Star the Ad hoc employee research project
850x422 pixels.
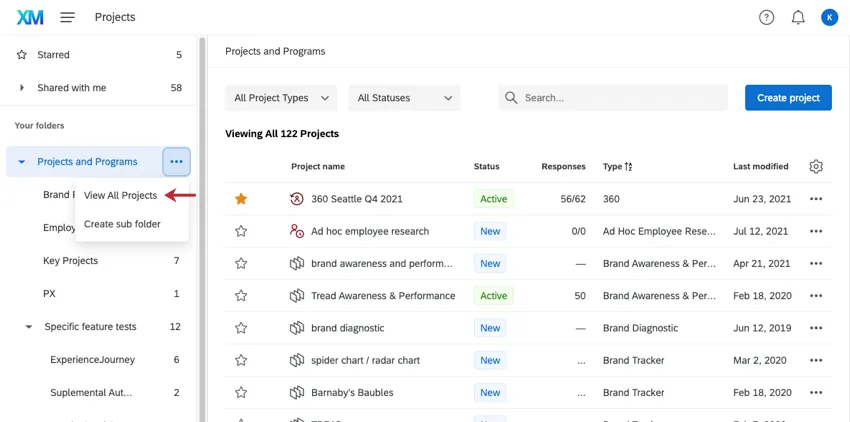click(241, 231)
